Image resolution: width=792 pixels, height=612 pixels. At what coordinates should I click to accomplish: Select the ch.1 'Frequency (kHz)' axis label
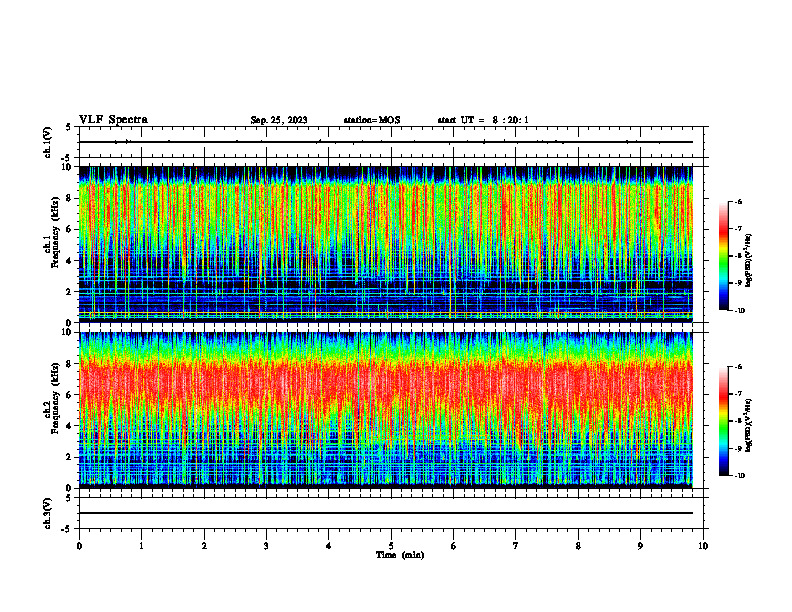[56, 232]
